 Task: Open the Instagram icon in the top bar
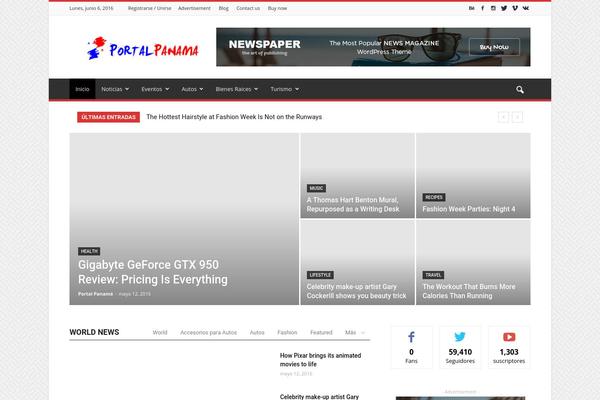pyautogui.click(x=493, y=8)
